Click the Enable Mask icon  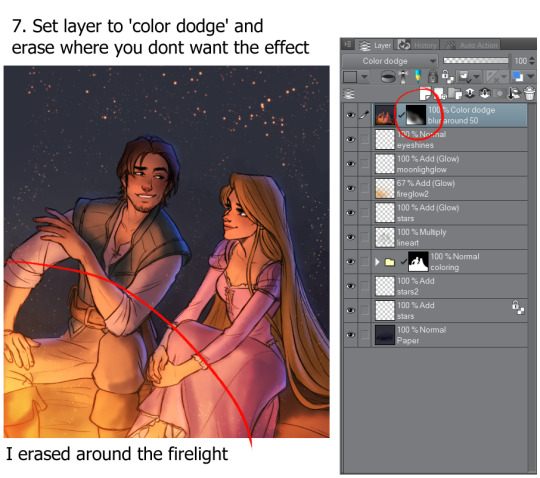pyautogui.click(x=464, y=76)
